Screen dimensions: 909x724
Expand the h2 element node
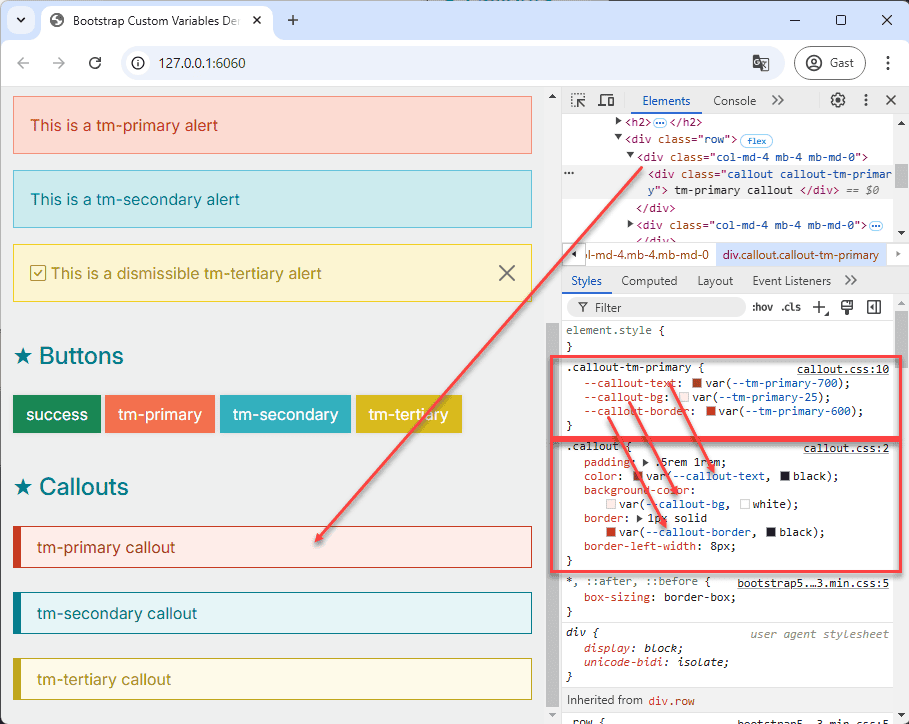(619, 121)
